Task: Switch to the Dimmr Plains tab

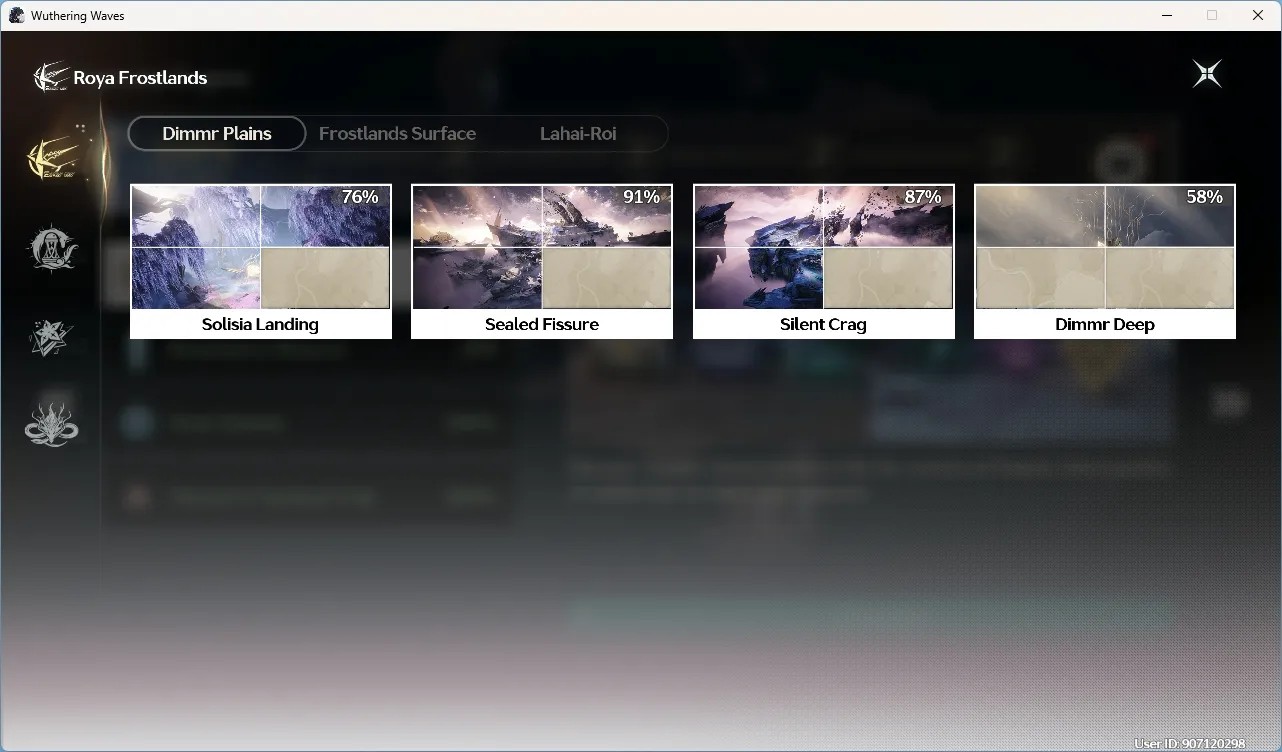Action: [x=217, y=133]
